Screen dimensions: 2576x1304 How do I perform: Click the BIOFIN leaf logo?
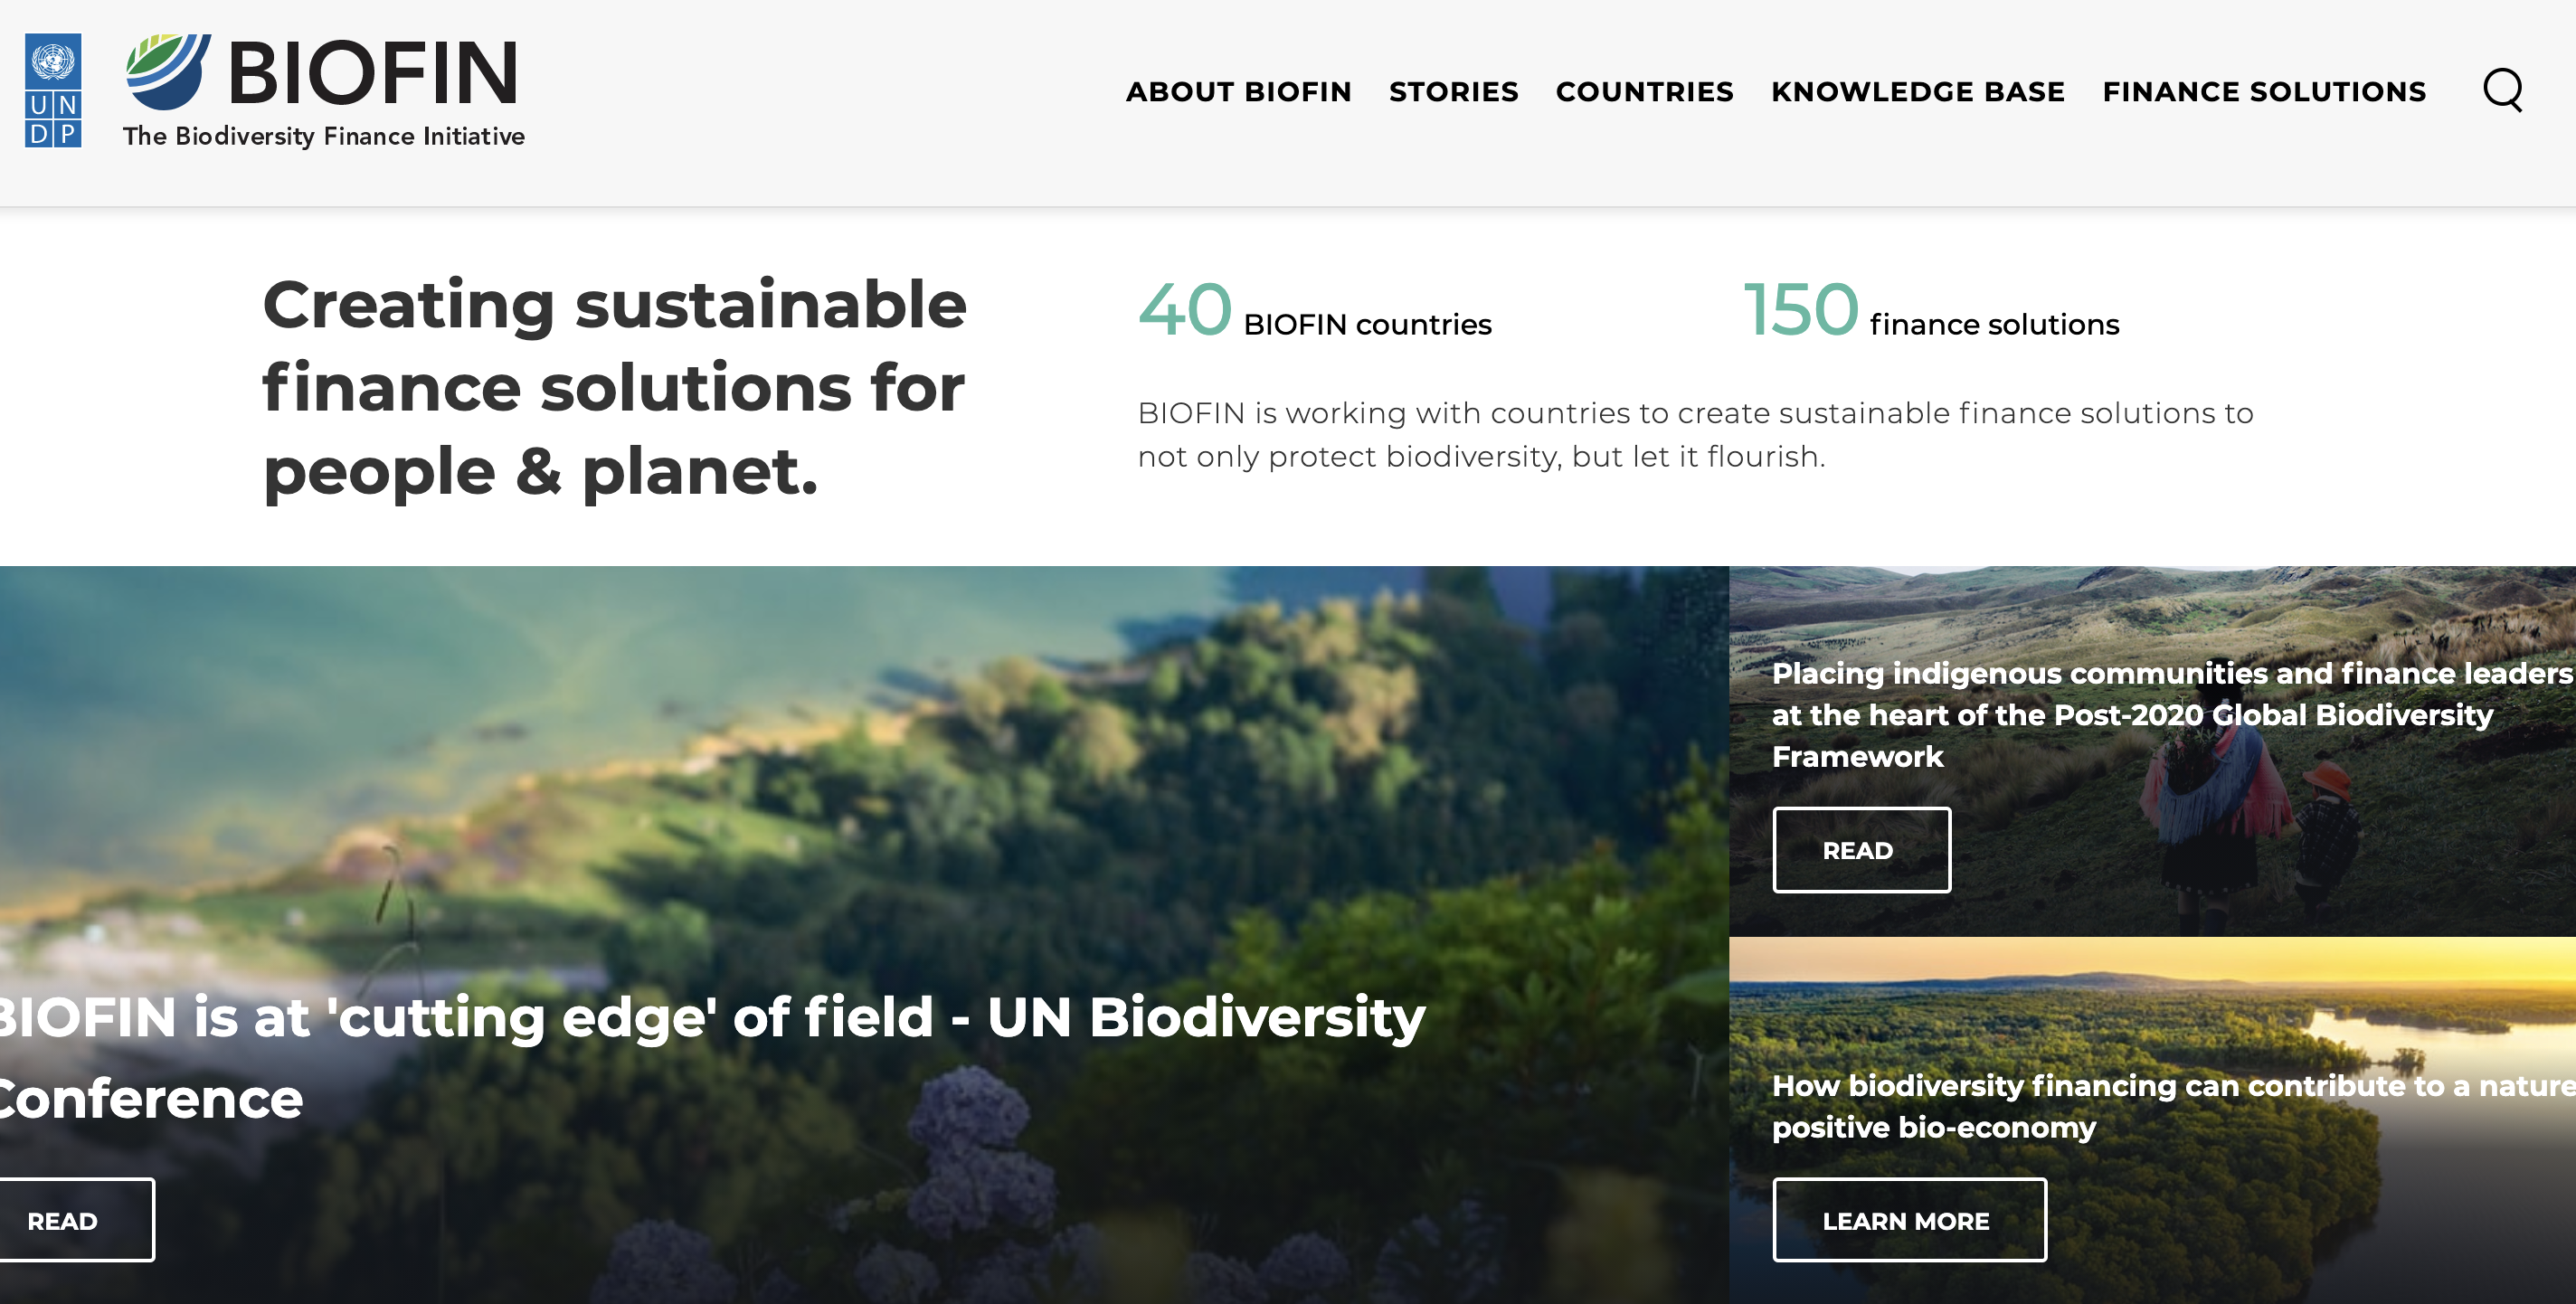point(167,71)
